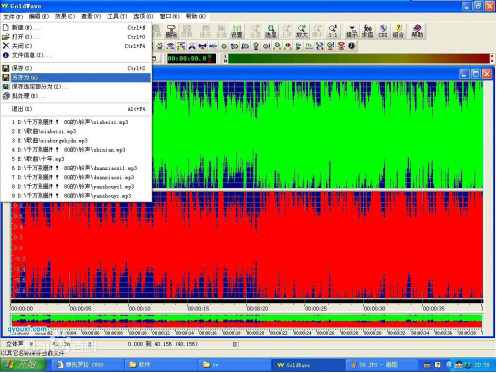Click the 帮助 (Help) toolbar icon

tap(417, 31)
